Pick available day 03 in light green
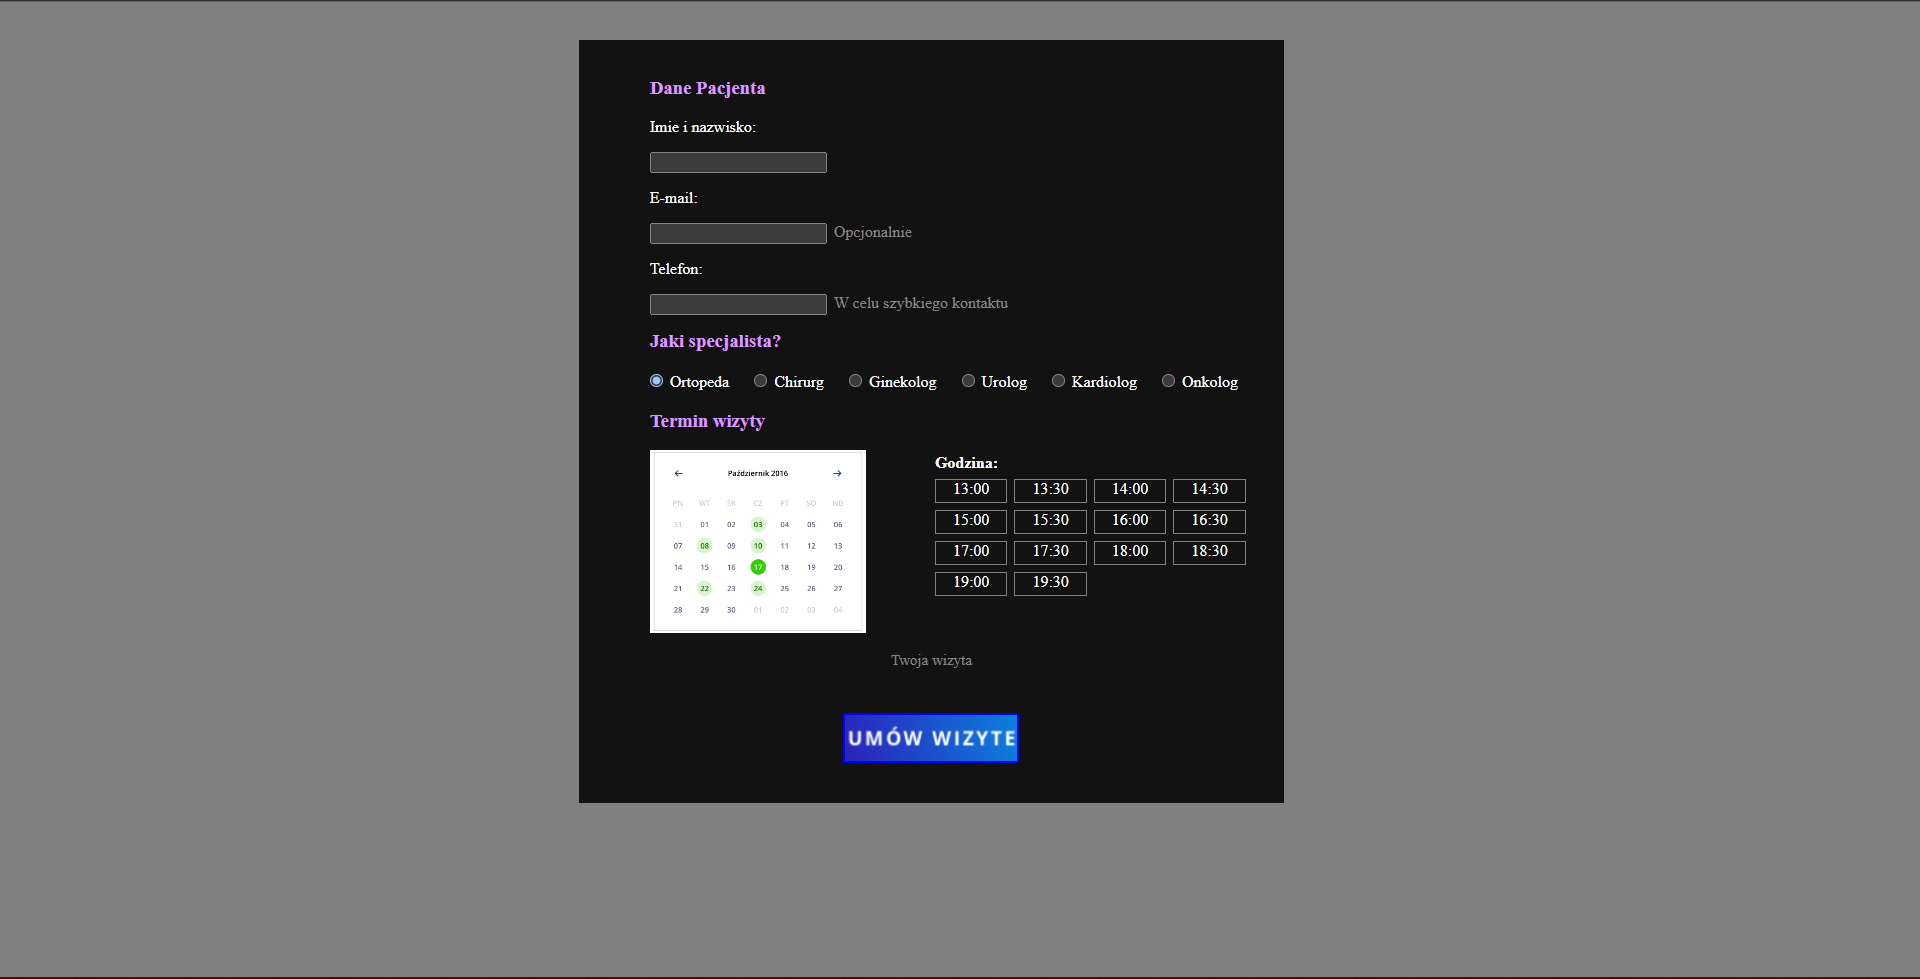The width and height of the screenshot is (1920, 979). coord(758,524)
